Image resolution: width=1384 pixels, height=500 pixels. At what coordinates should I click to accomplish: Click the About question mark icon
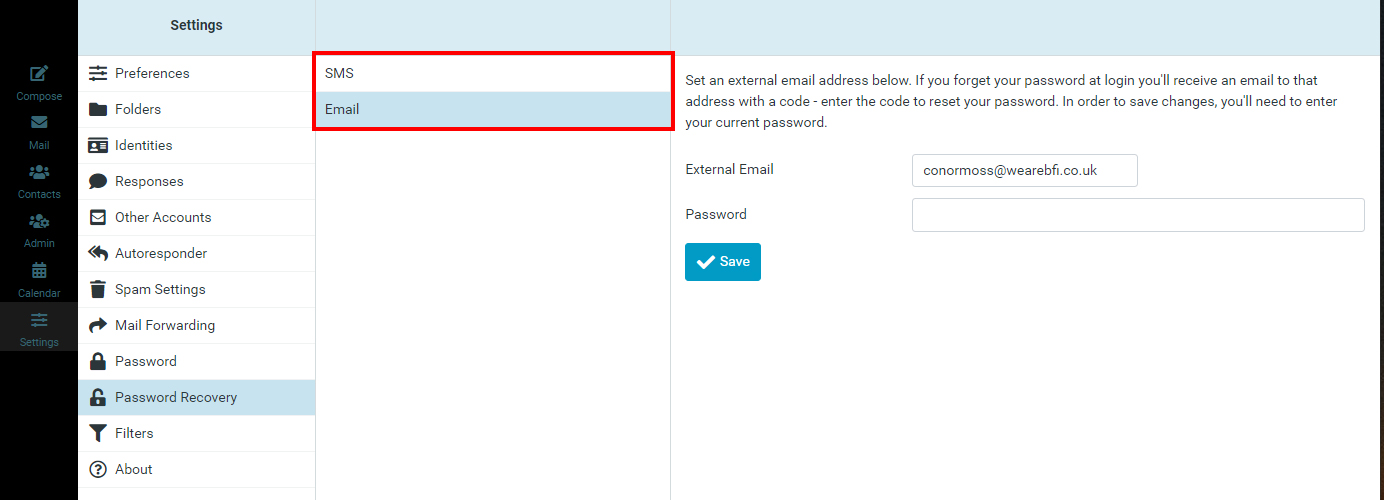click(98, 469)
